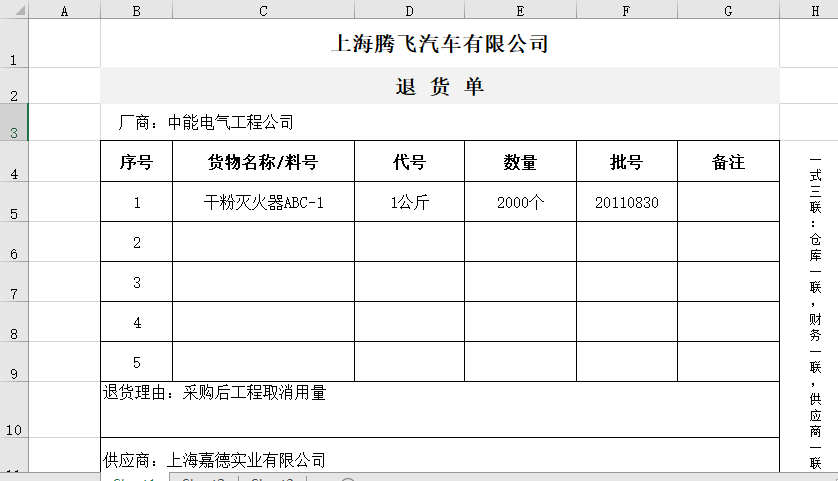The image size is (838, 481).
Task: Select column C header
Action: [x=263, y=10]
